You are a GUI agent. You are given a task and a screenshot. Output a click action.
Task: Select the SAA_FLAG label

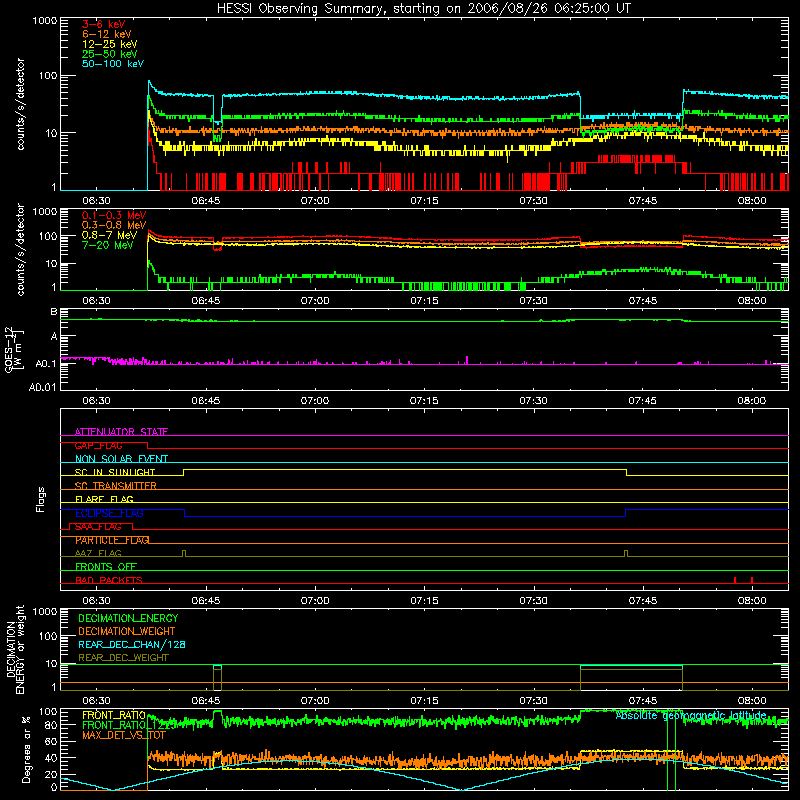click(98, 527)
